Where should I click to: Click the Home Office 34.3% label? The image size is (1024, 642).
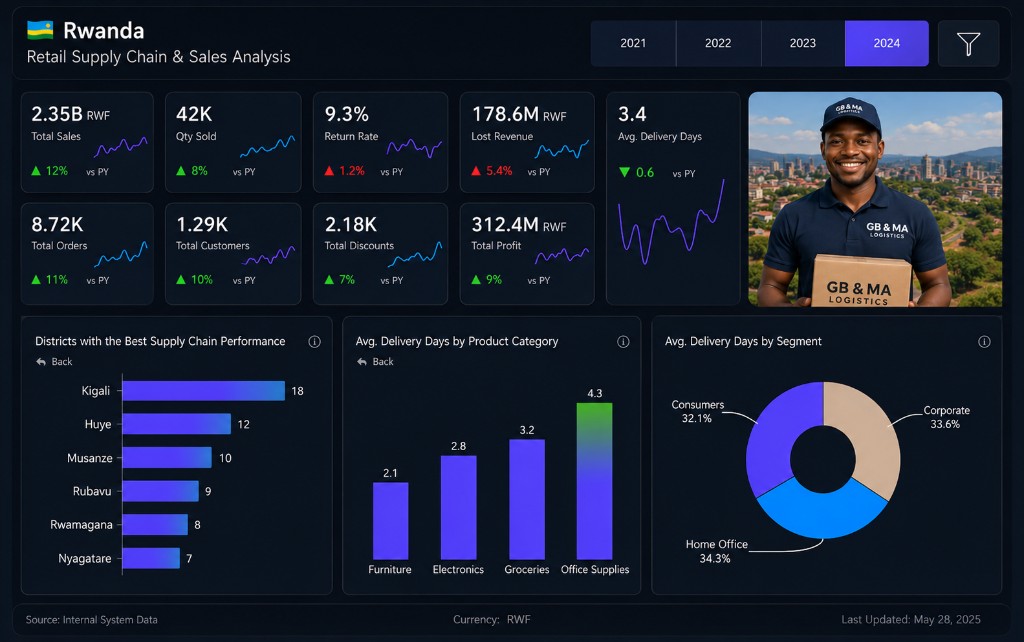pyautogui.click(x=716, y=551)
